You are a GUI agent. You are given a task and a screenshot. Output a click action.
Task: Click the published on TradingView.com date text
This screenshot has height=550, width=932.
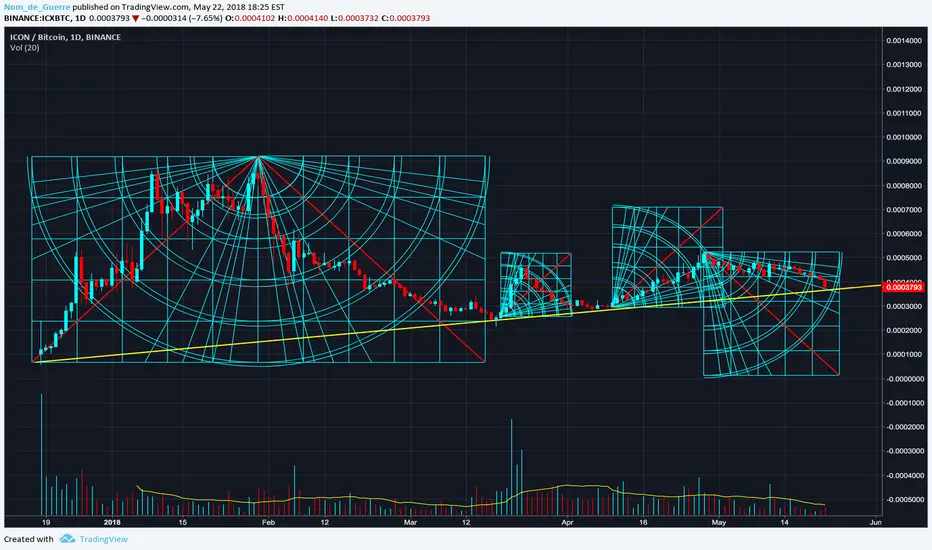pos(178,7)
